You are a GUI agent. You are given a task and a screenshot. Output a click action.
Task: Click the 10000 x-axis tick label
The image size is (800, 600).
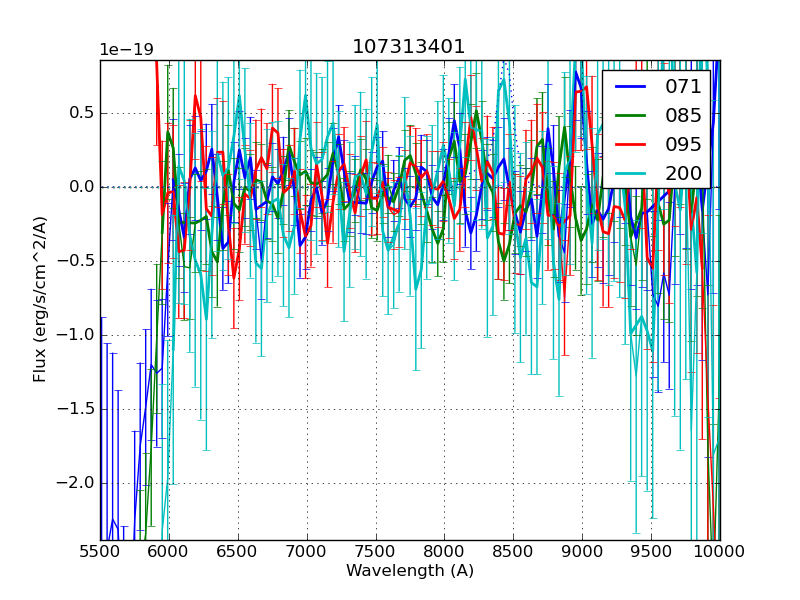coord(719,551)
